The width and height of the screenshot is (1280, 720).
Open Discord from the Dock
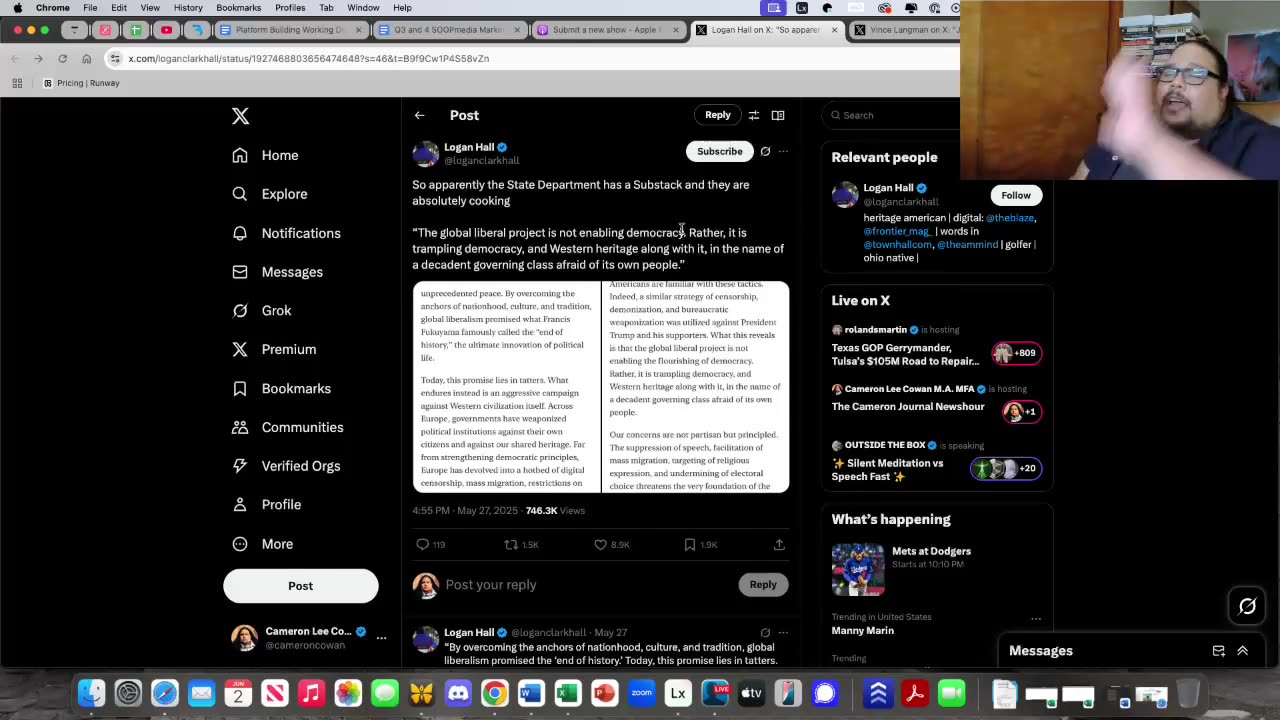(x=458, y=693)
